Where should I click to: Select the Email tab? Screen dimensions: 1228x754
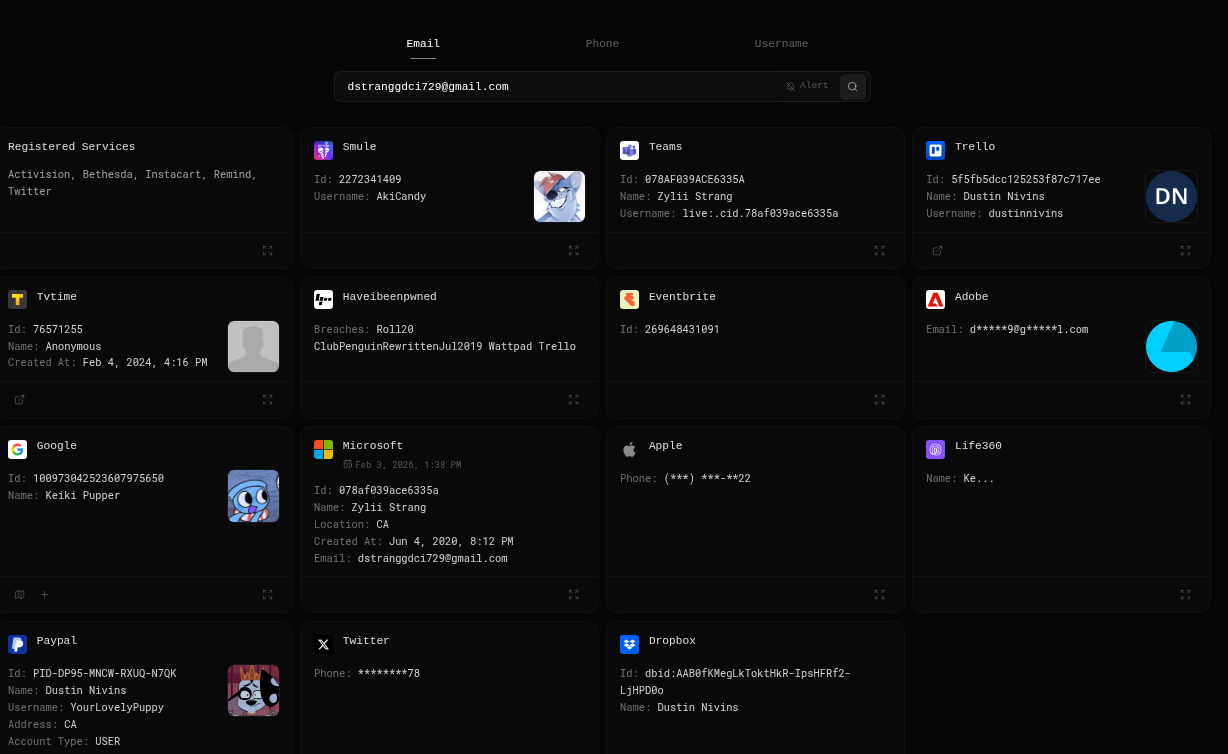[x=423, y=44]
